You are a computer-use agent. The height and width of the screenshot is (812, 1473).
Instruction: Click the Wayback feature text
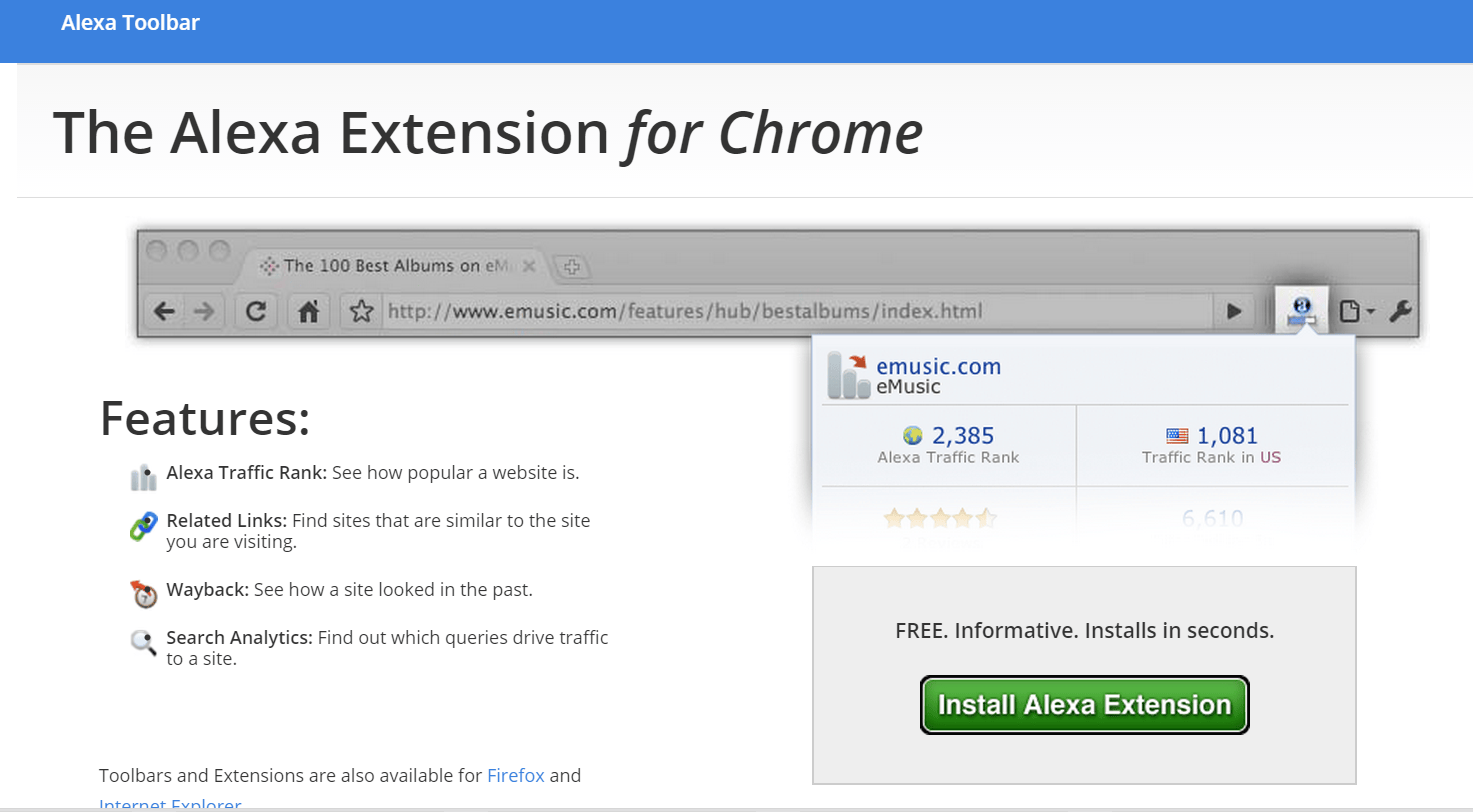pos(350,589)
